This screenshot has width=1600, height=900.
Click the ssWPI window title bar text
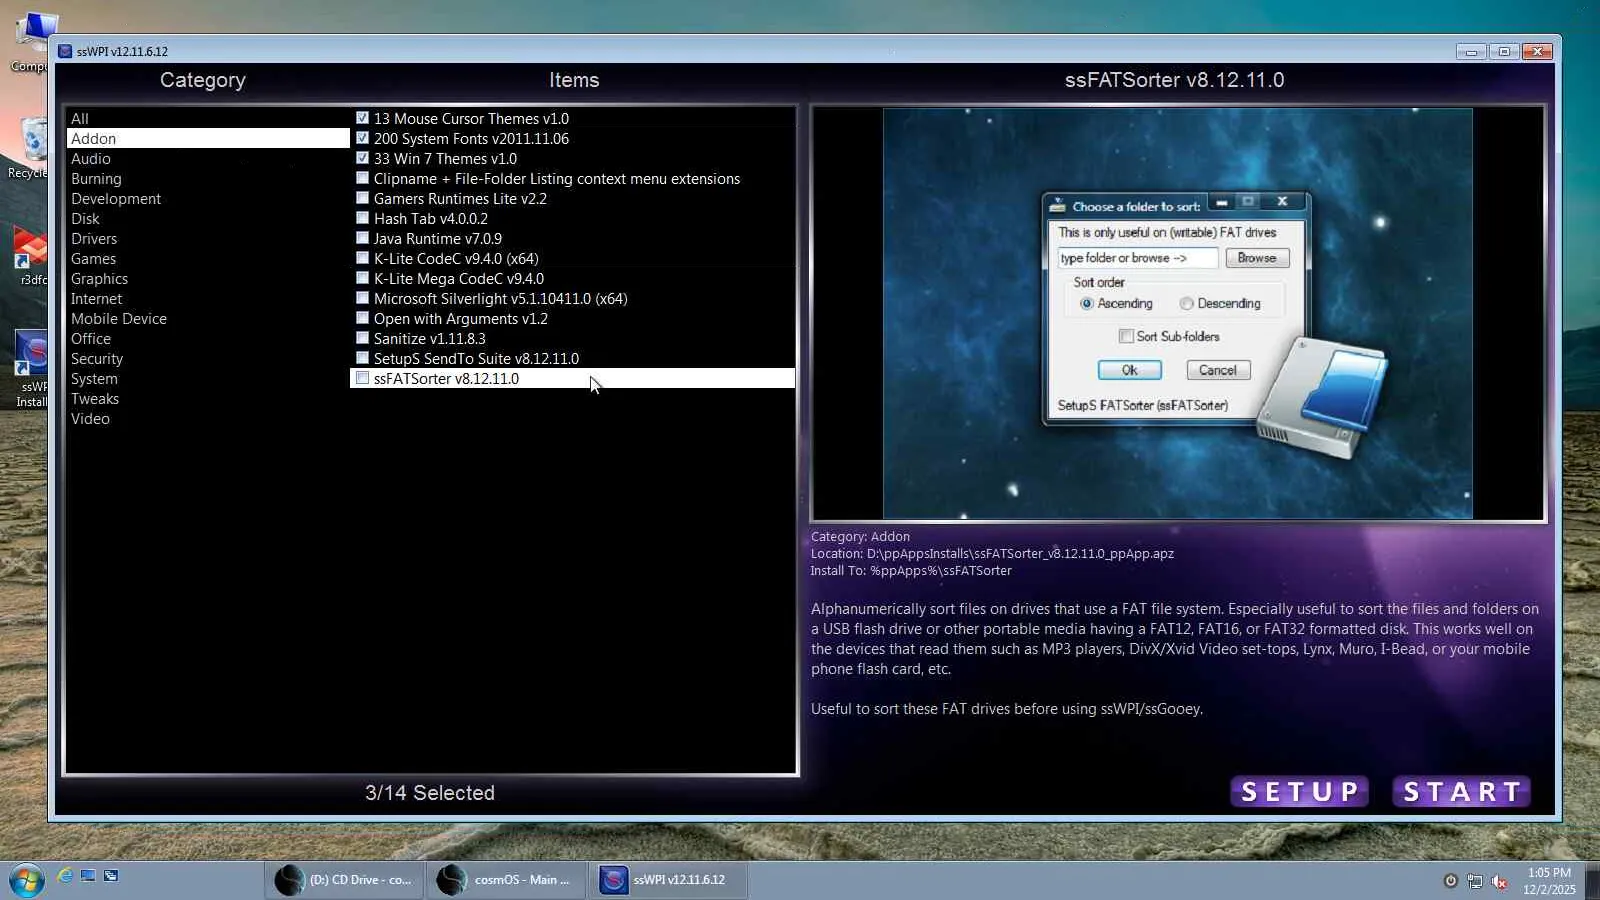[x=122, y=51]
